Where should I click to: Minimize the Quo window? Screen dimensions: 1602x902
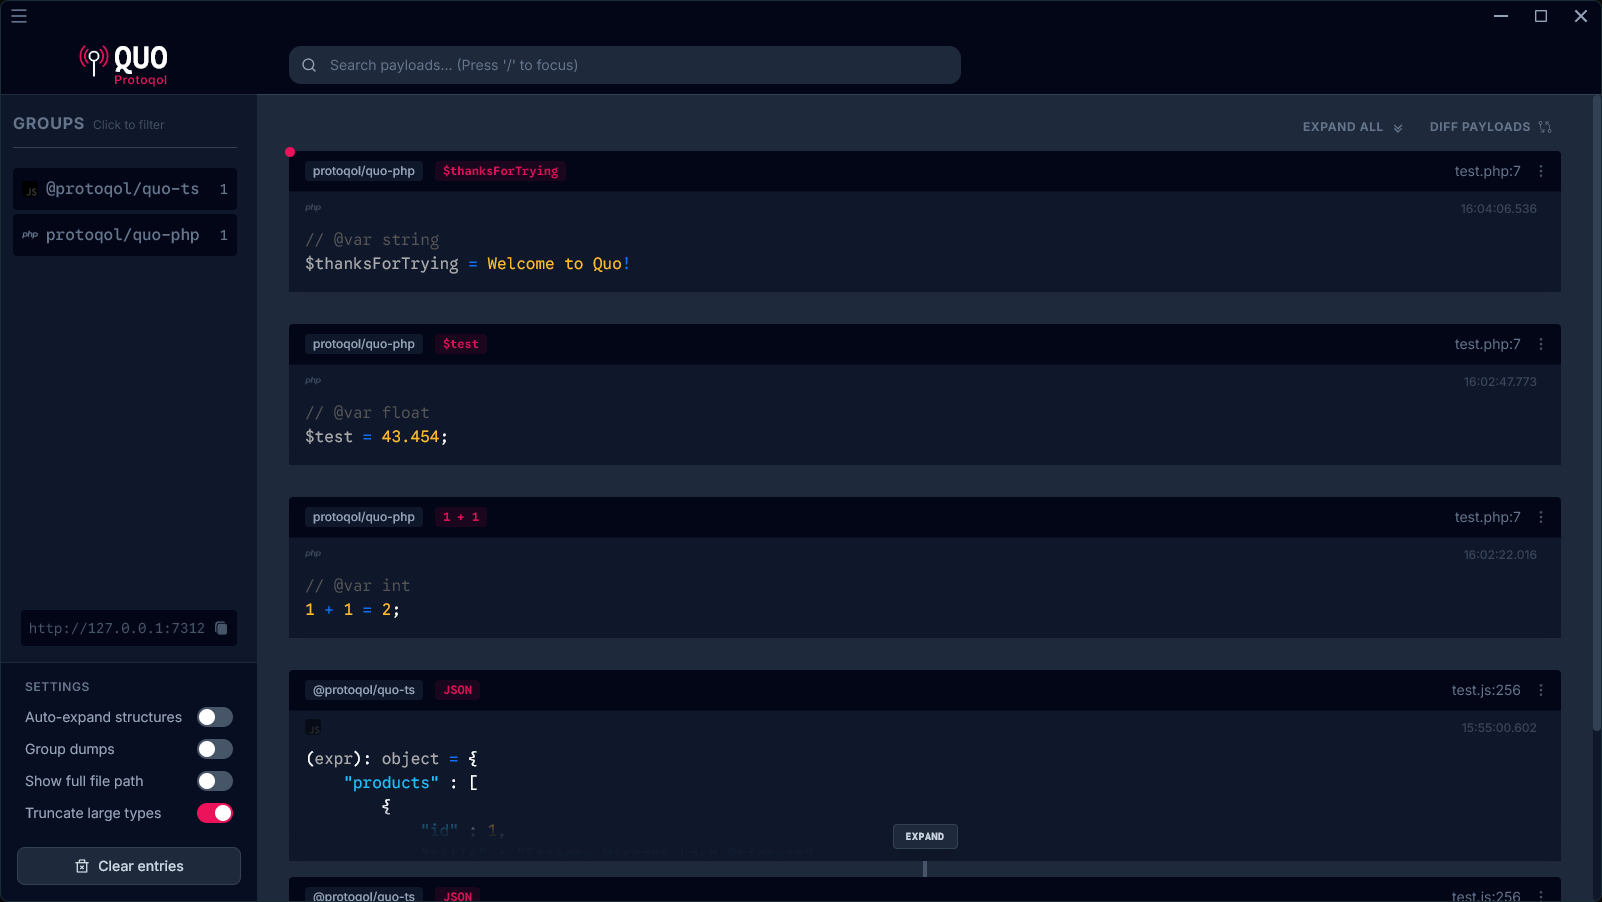click(1501, 16)
